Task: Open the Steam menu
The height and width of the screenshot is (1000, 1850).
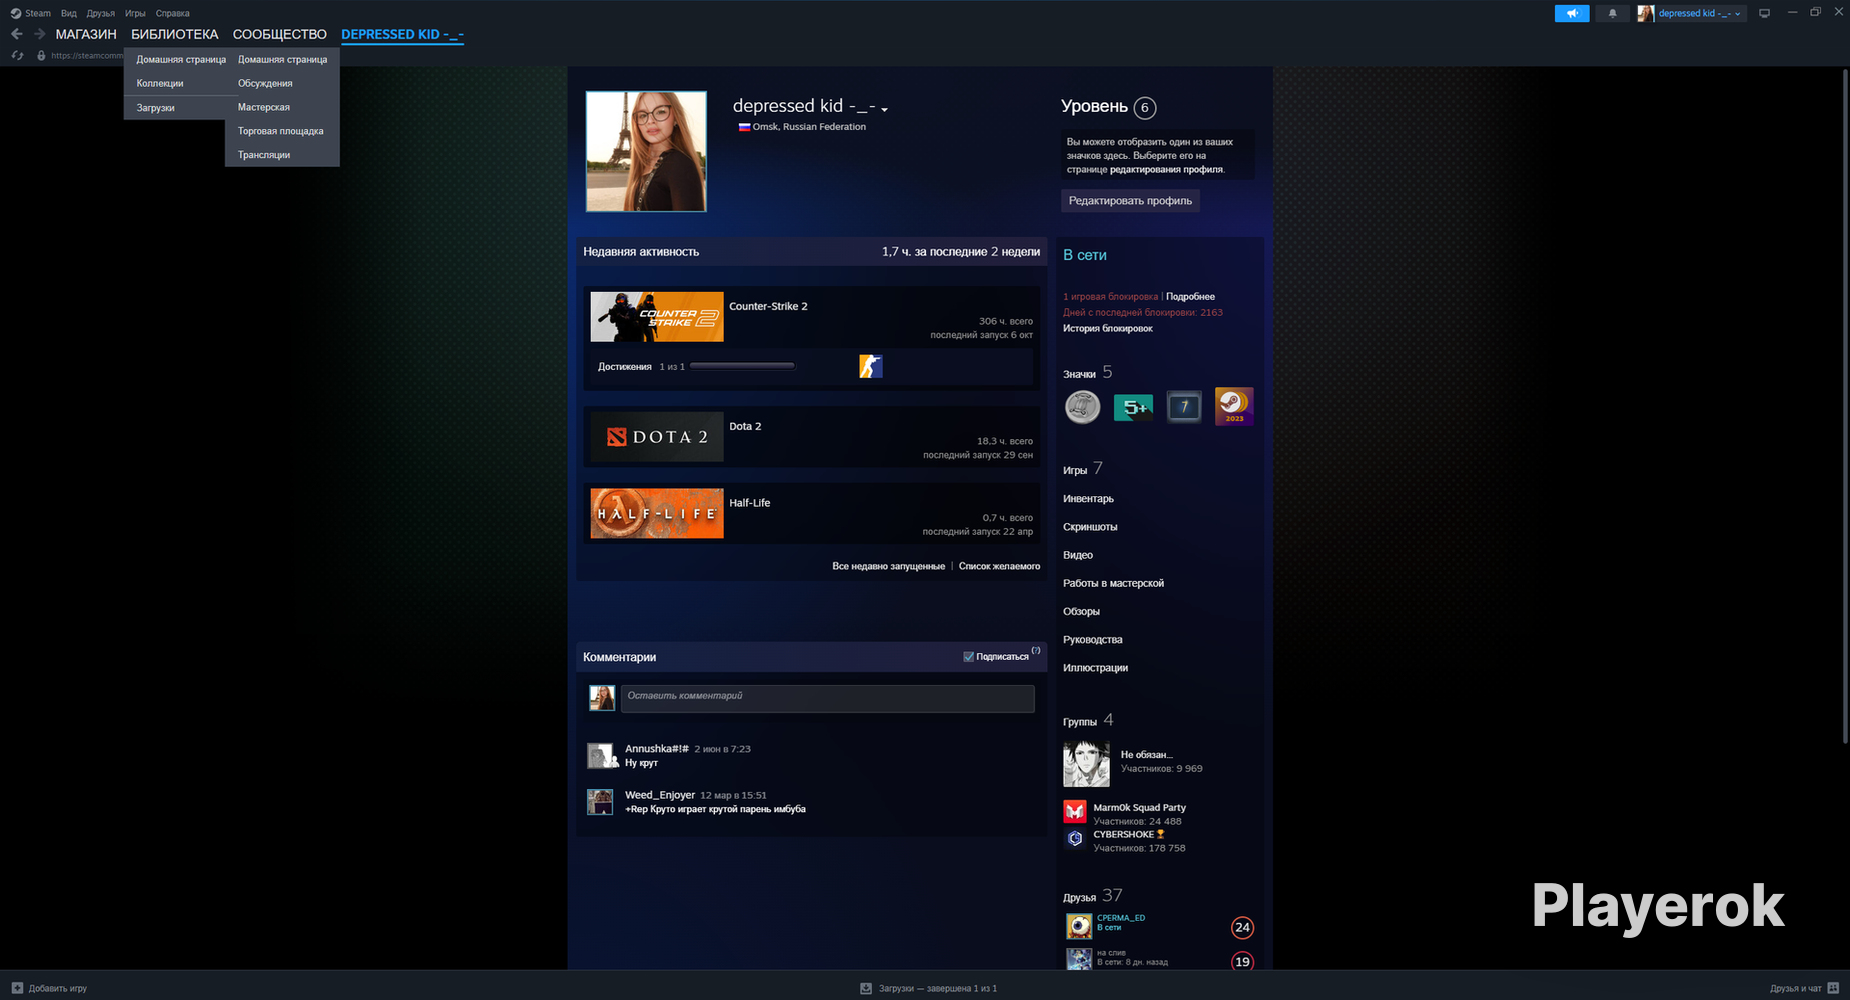Action: point(38,13)
